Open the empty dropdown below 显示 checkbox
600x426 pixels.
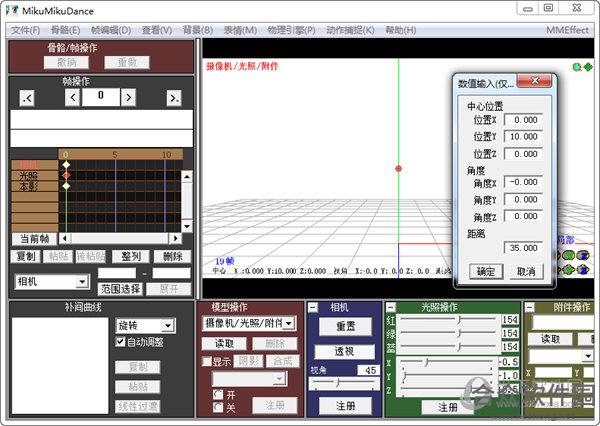249,379
